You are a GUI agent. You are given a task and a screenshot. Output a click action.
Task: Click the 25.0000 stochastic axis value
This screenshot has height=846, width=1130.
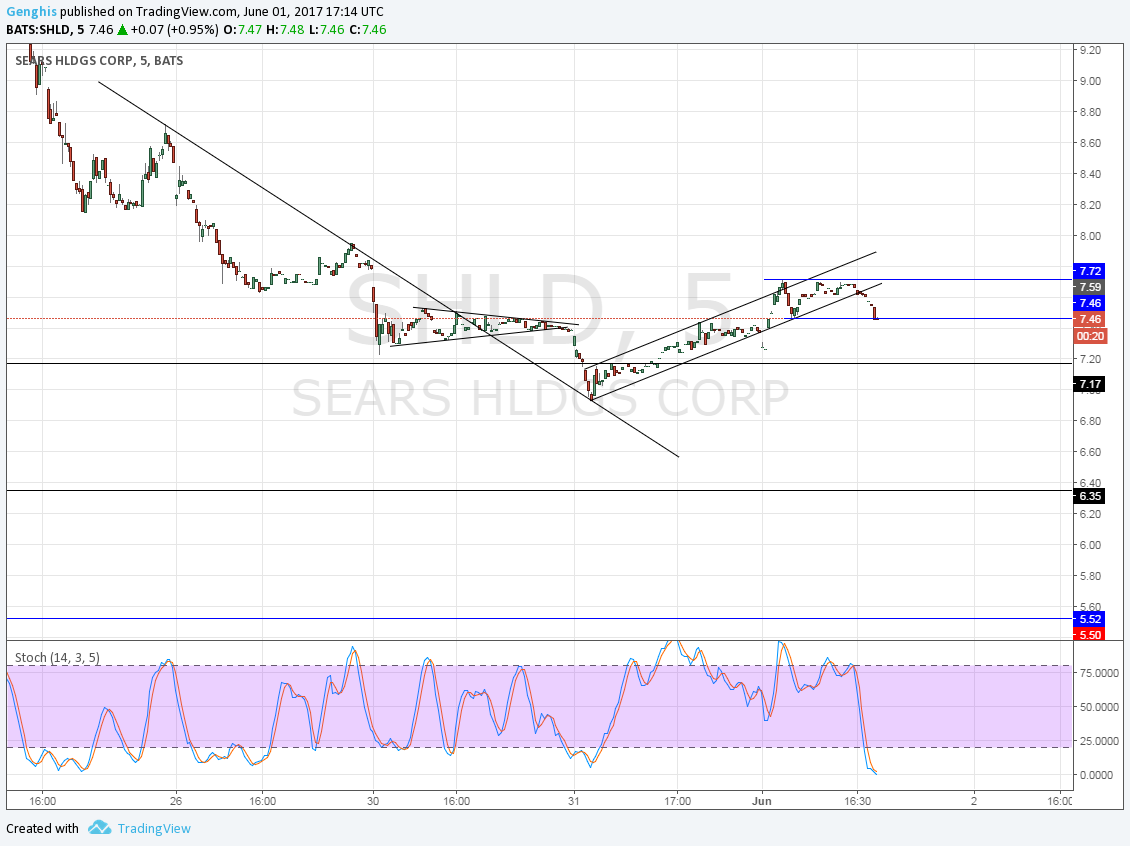tap(1098, 741)
